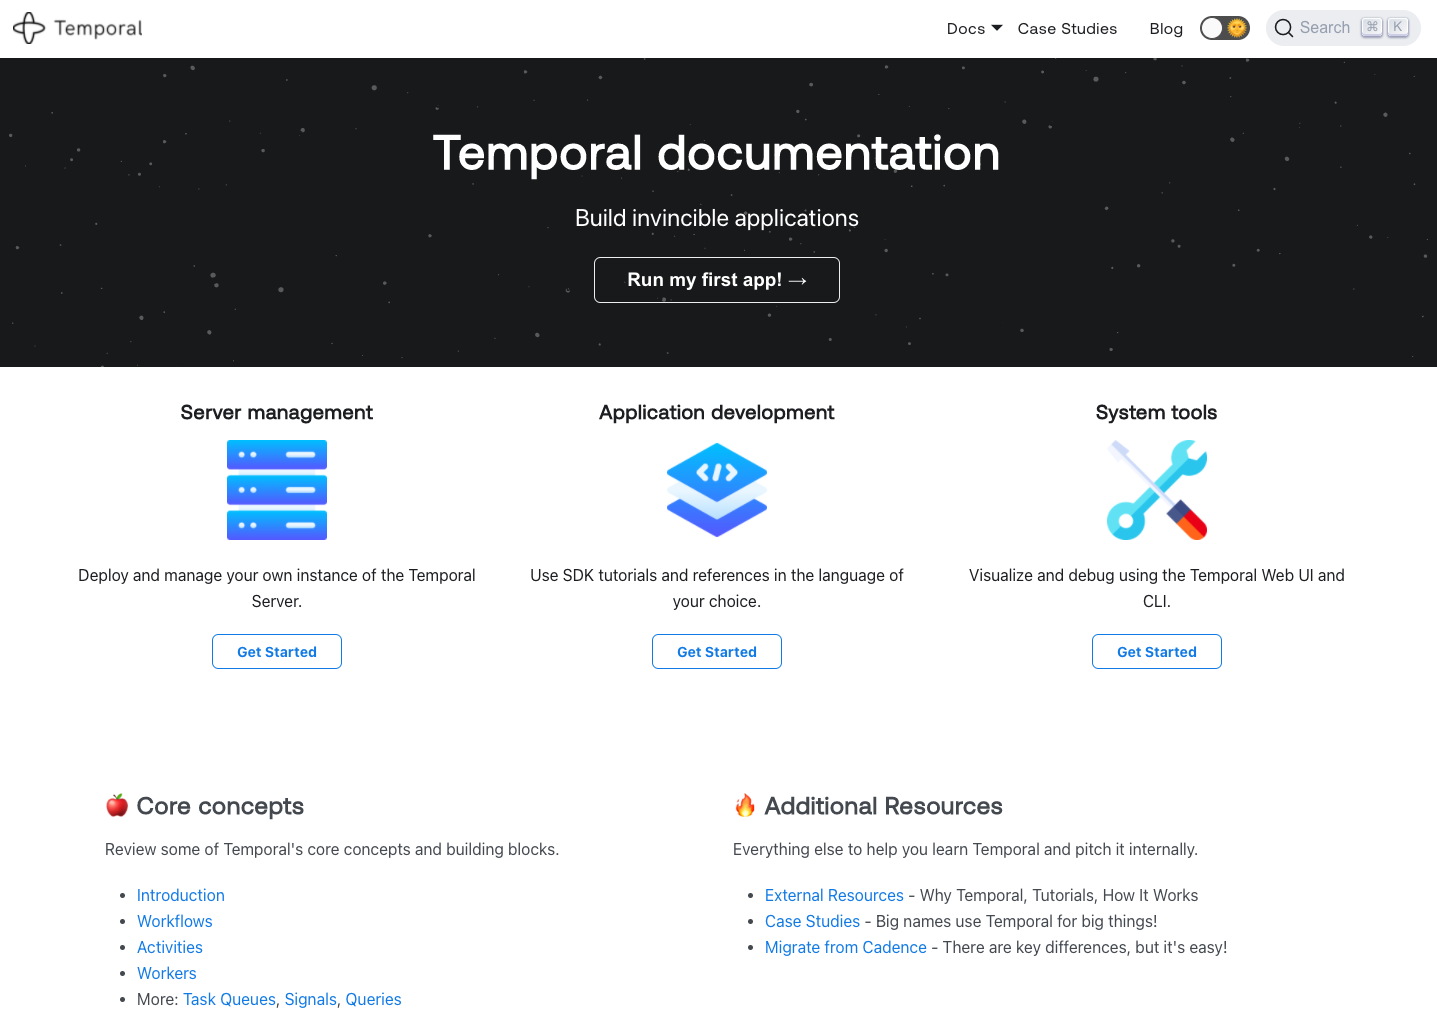
Task: Click the Build invincible applications subtitle
Action: (717, 218)
